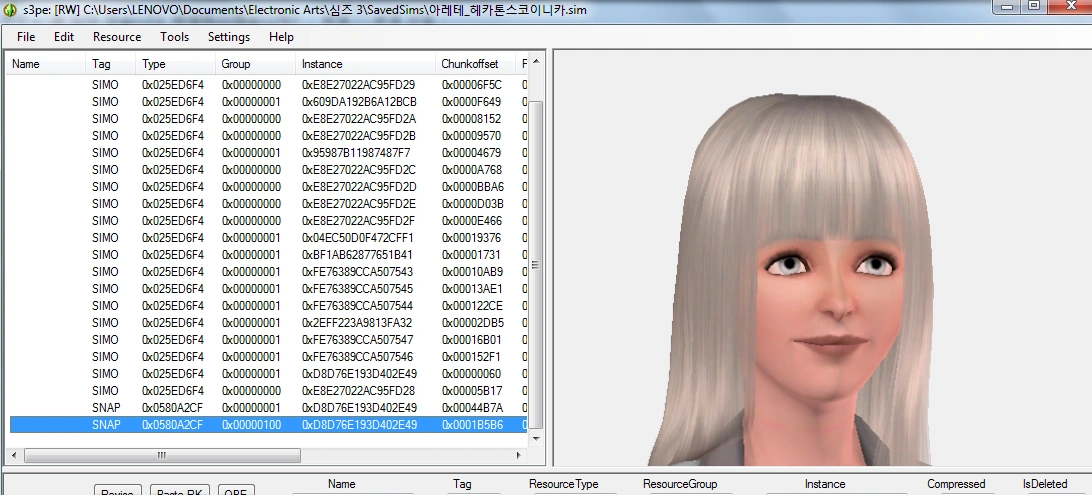This screenshot has height=495, width=1092.
Task: Open the Settings menu
Action: [x=228, y=37]
